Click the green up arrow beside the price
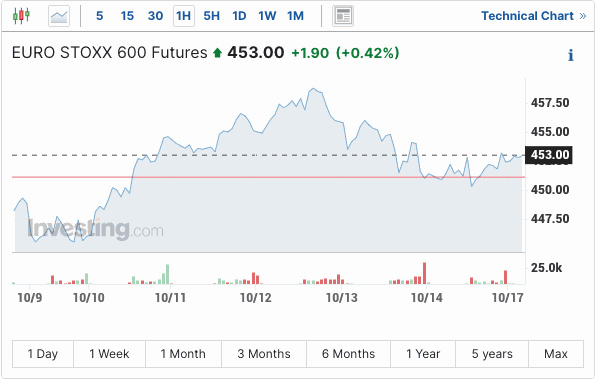This screenshot has height=379, width=595. click(x=217, y=53)
